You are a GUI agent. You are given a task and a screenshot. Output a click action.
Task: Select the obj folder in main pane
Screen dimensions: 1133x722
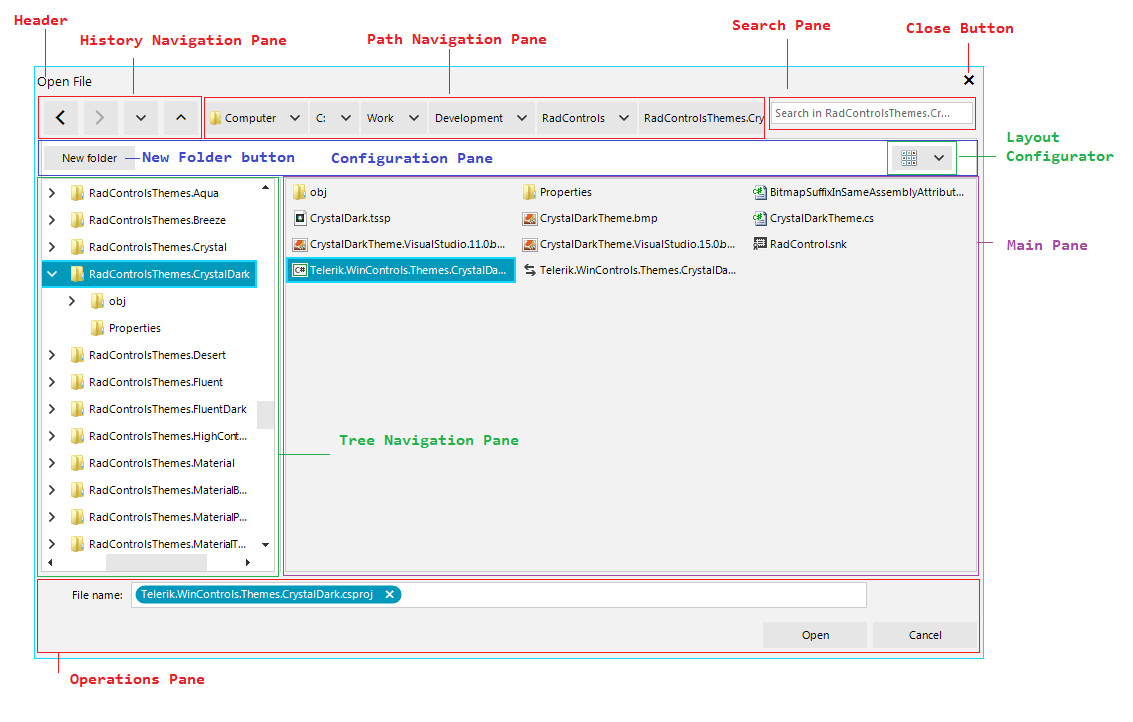coord(318,192)
